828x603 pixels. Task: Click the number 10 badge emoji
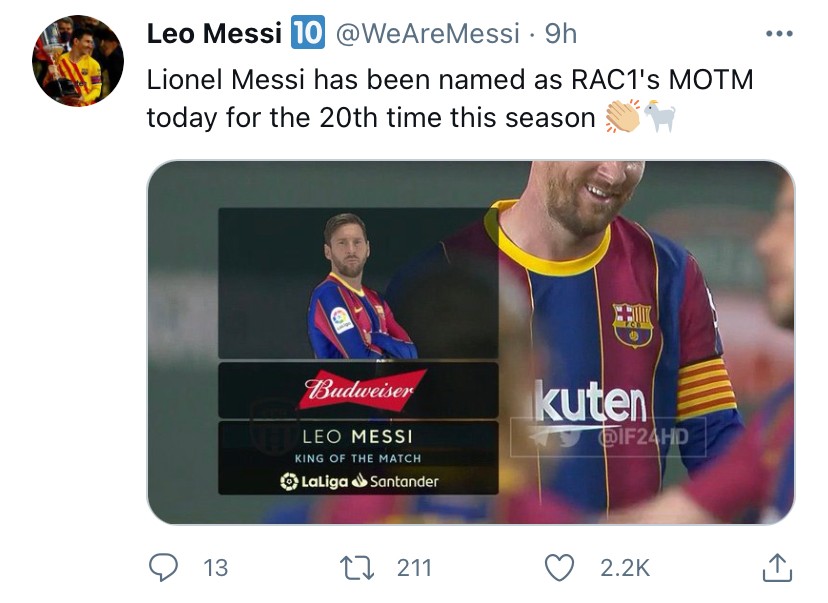[307, 33]
